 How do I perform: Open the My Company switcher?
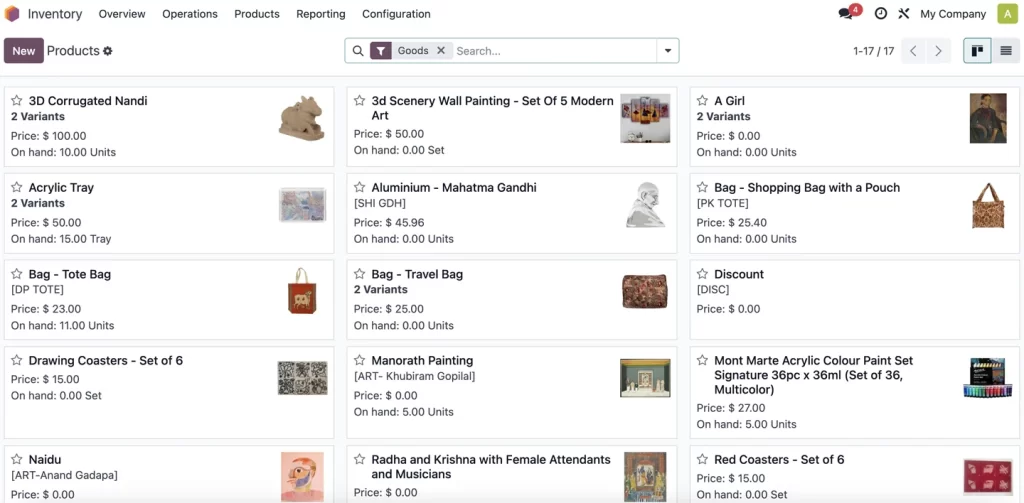click(x=953, y=14)
